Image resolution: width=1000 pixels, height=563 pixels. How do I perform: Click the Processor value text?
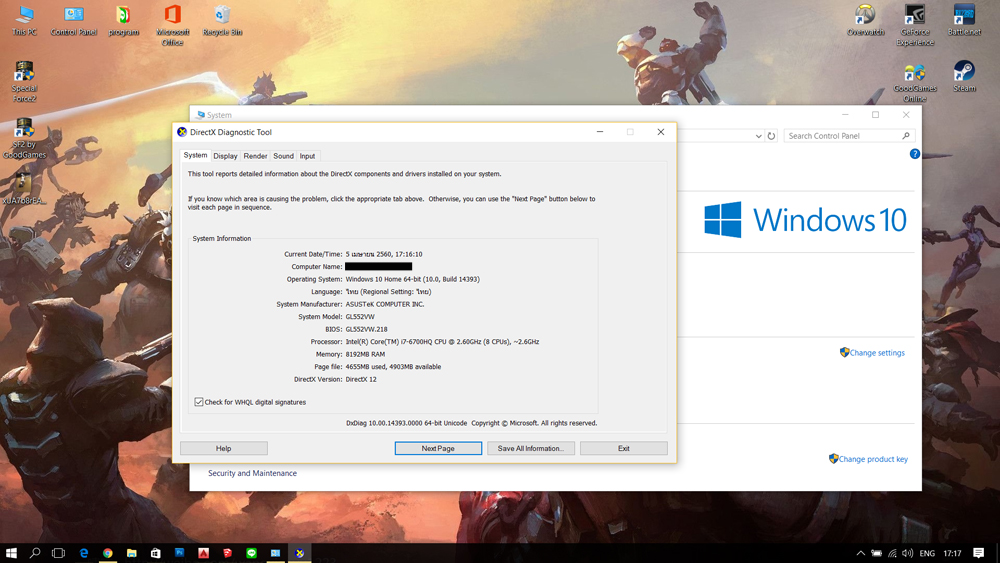442,342
